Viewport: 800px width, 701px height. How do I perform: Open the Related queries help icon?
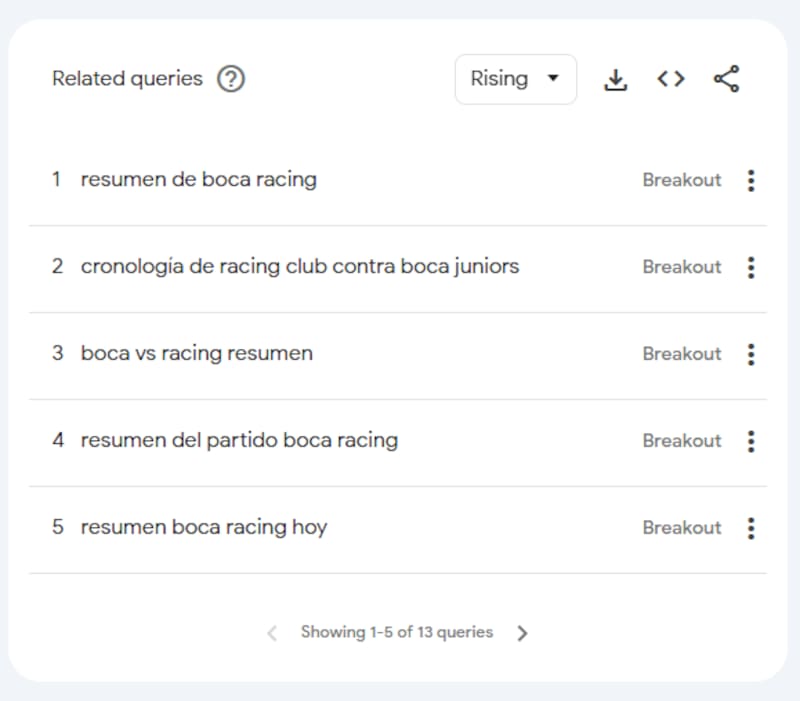point(231,79)
